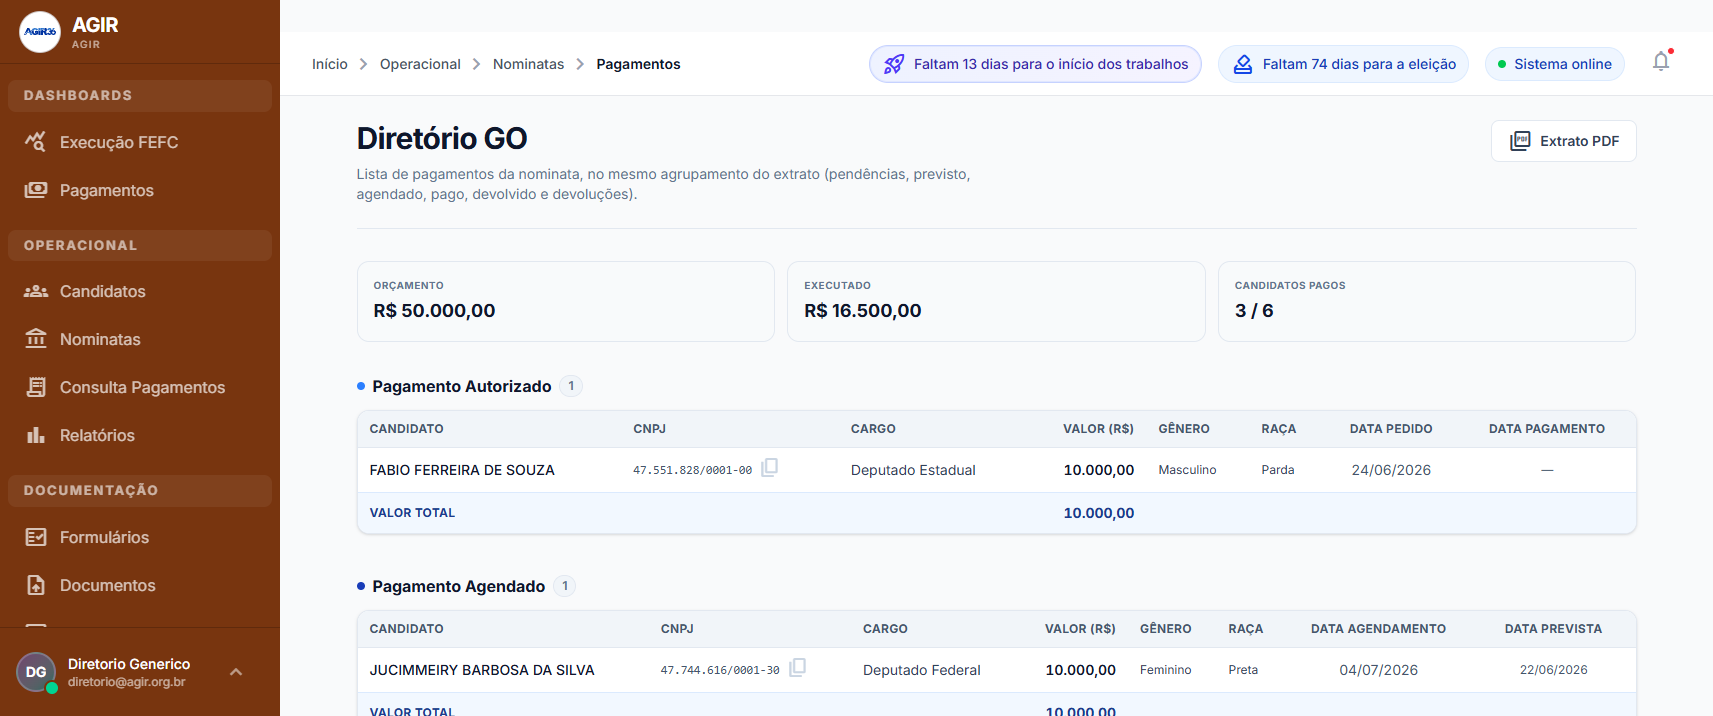Select candidate JUCIMMEIRY BARBOSA DA SILVA
The width and height of the screenshot is (1713, 716).
(x=482, y=670)
